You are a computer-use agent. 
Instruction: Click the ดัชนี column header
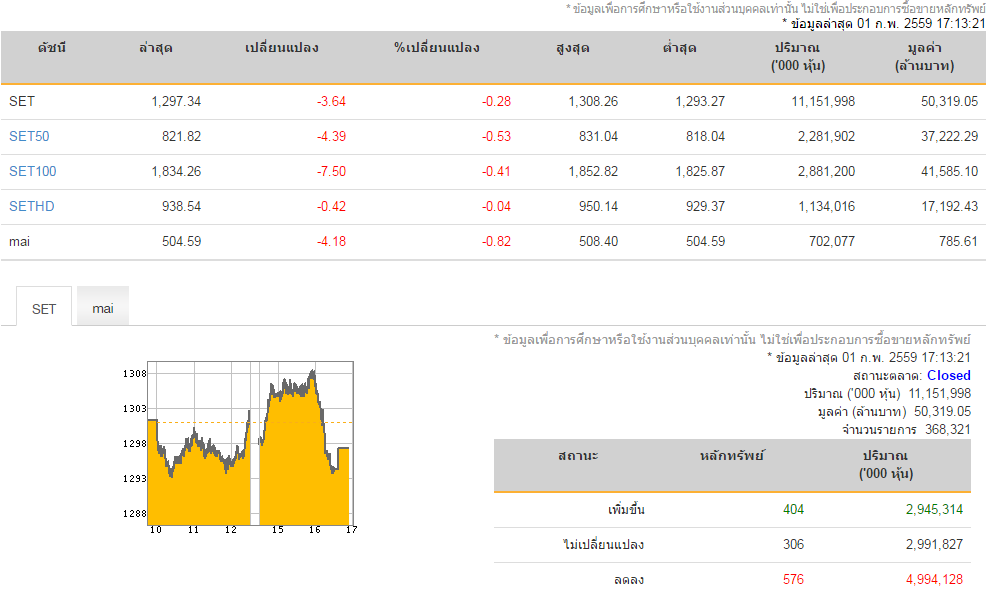coord(52,48)
